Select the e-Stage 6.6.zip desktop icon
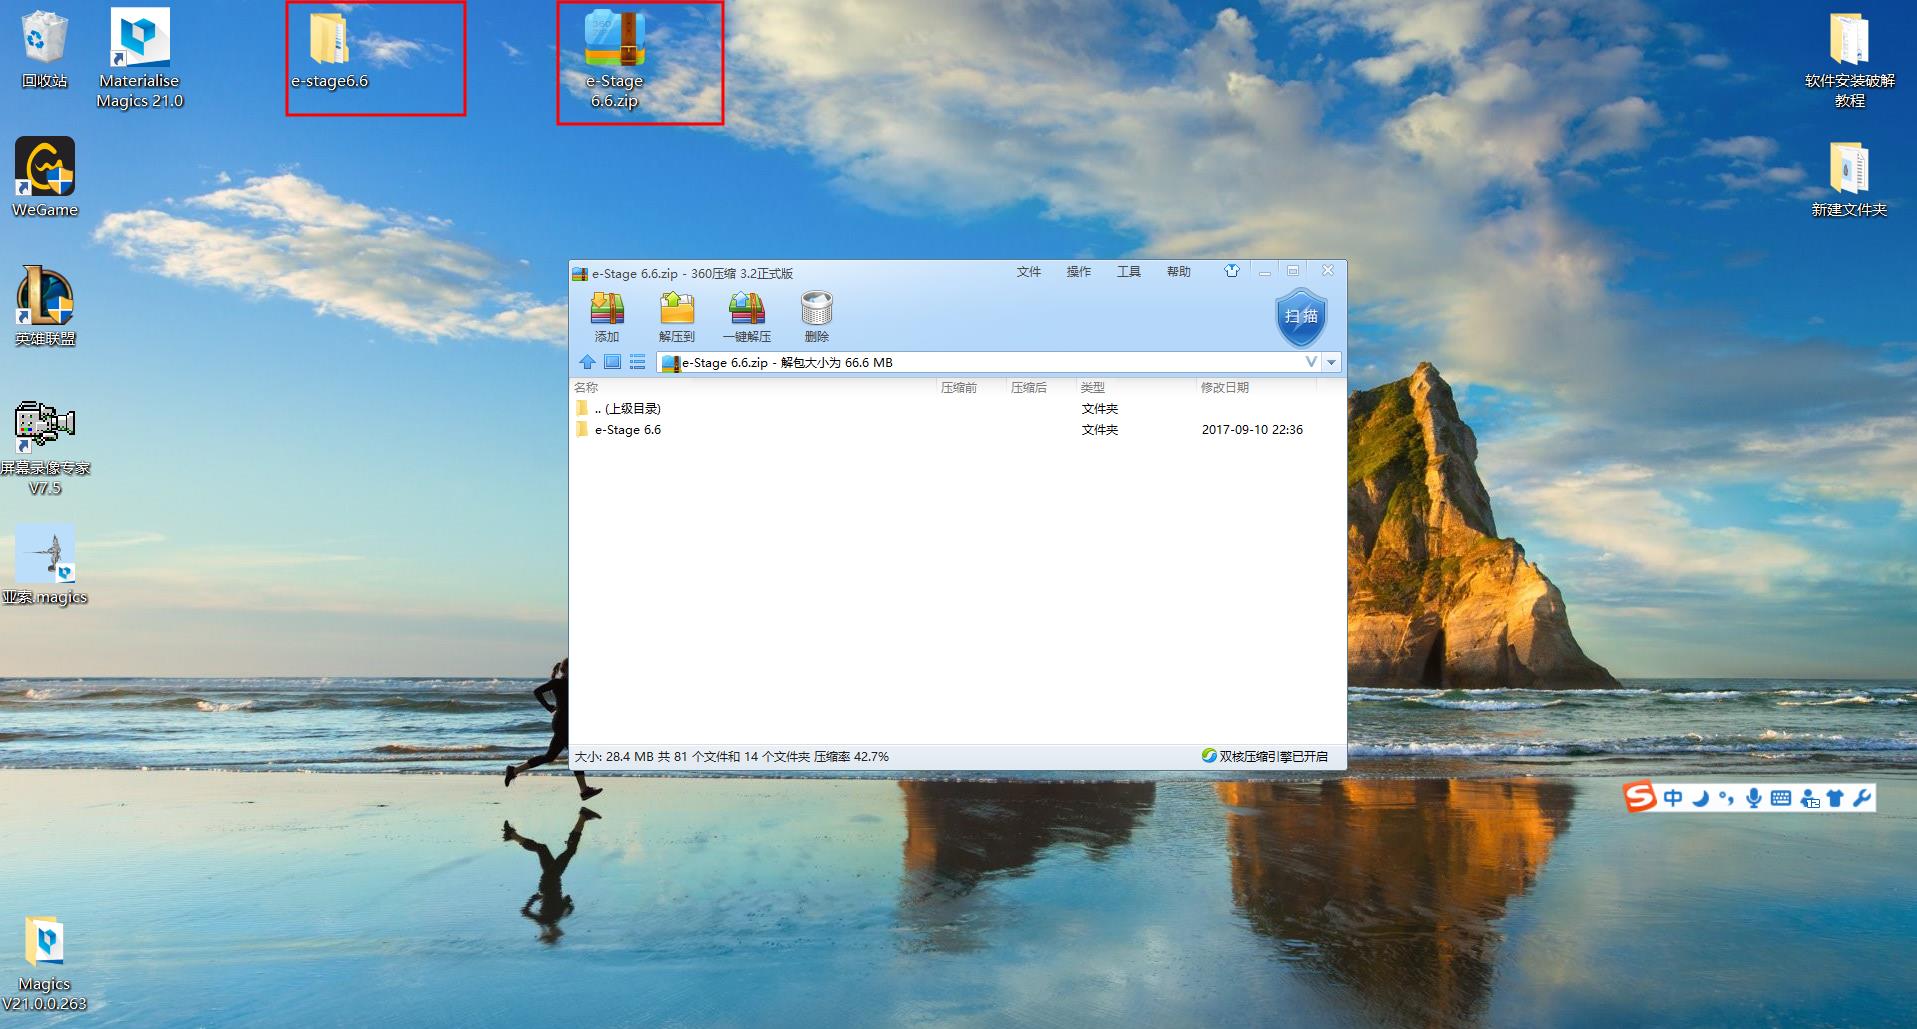 tap(615, 60)
